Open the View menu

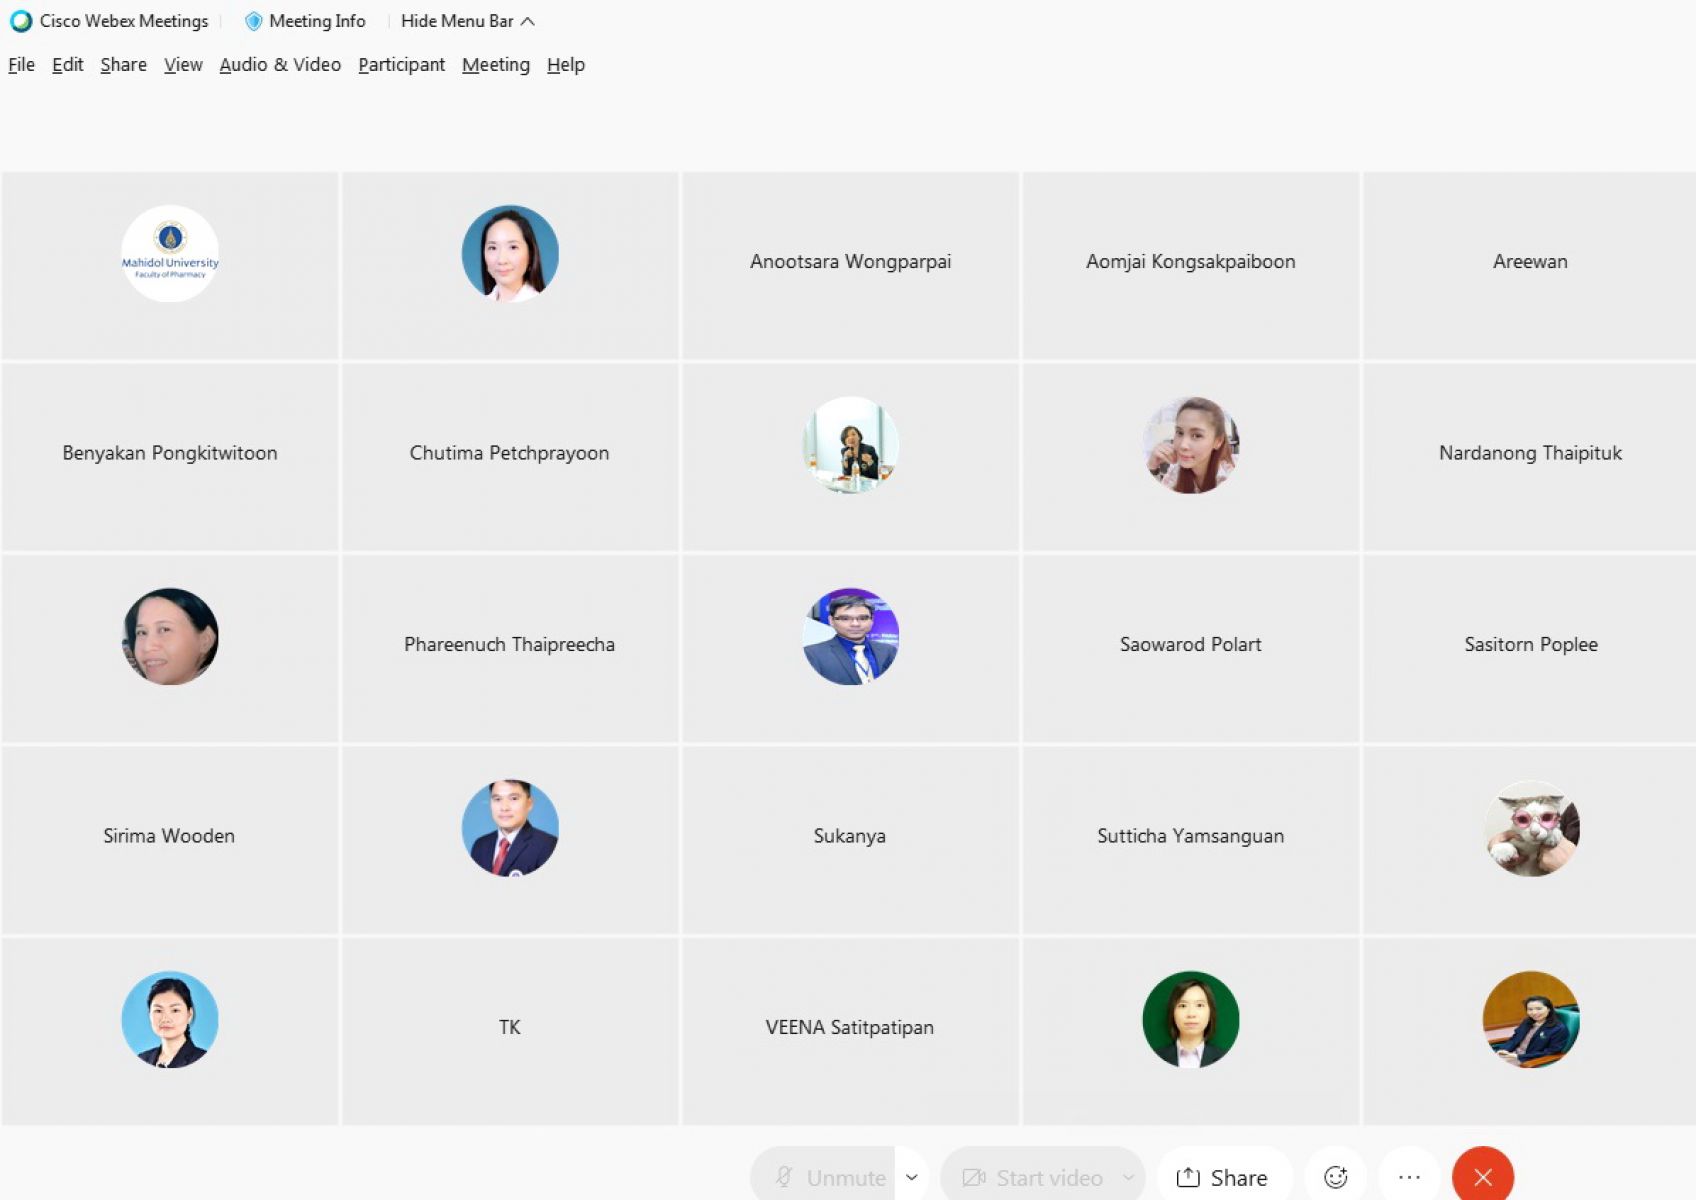(x=183, y=65)
